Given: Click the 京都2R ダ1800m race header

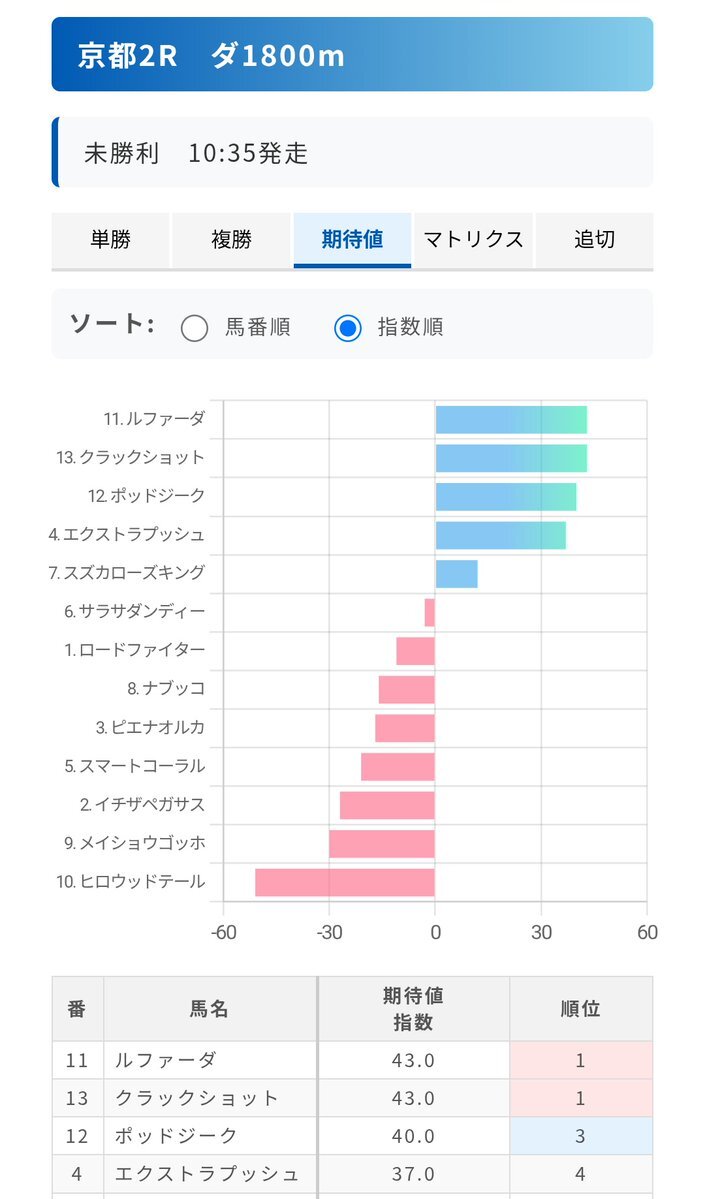Looking at the screenshot, I should (x=352, y=56).
